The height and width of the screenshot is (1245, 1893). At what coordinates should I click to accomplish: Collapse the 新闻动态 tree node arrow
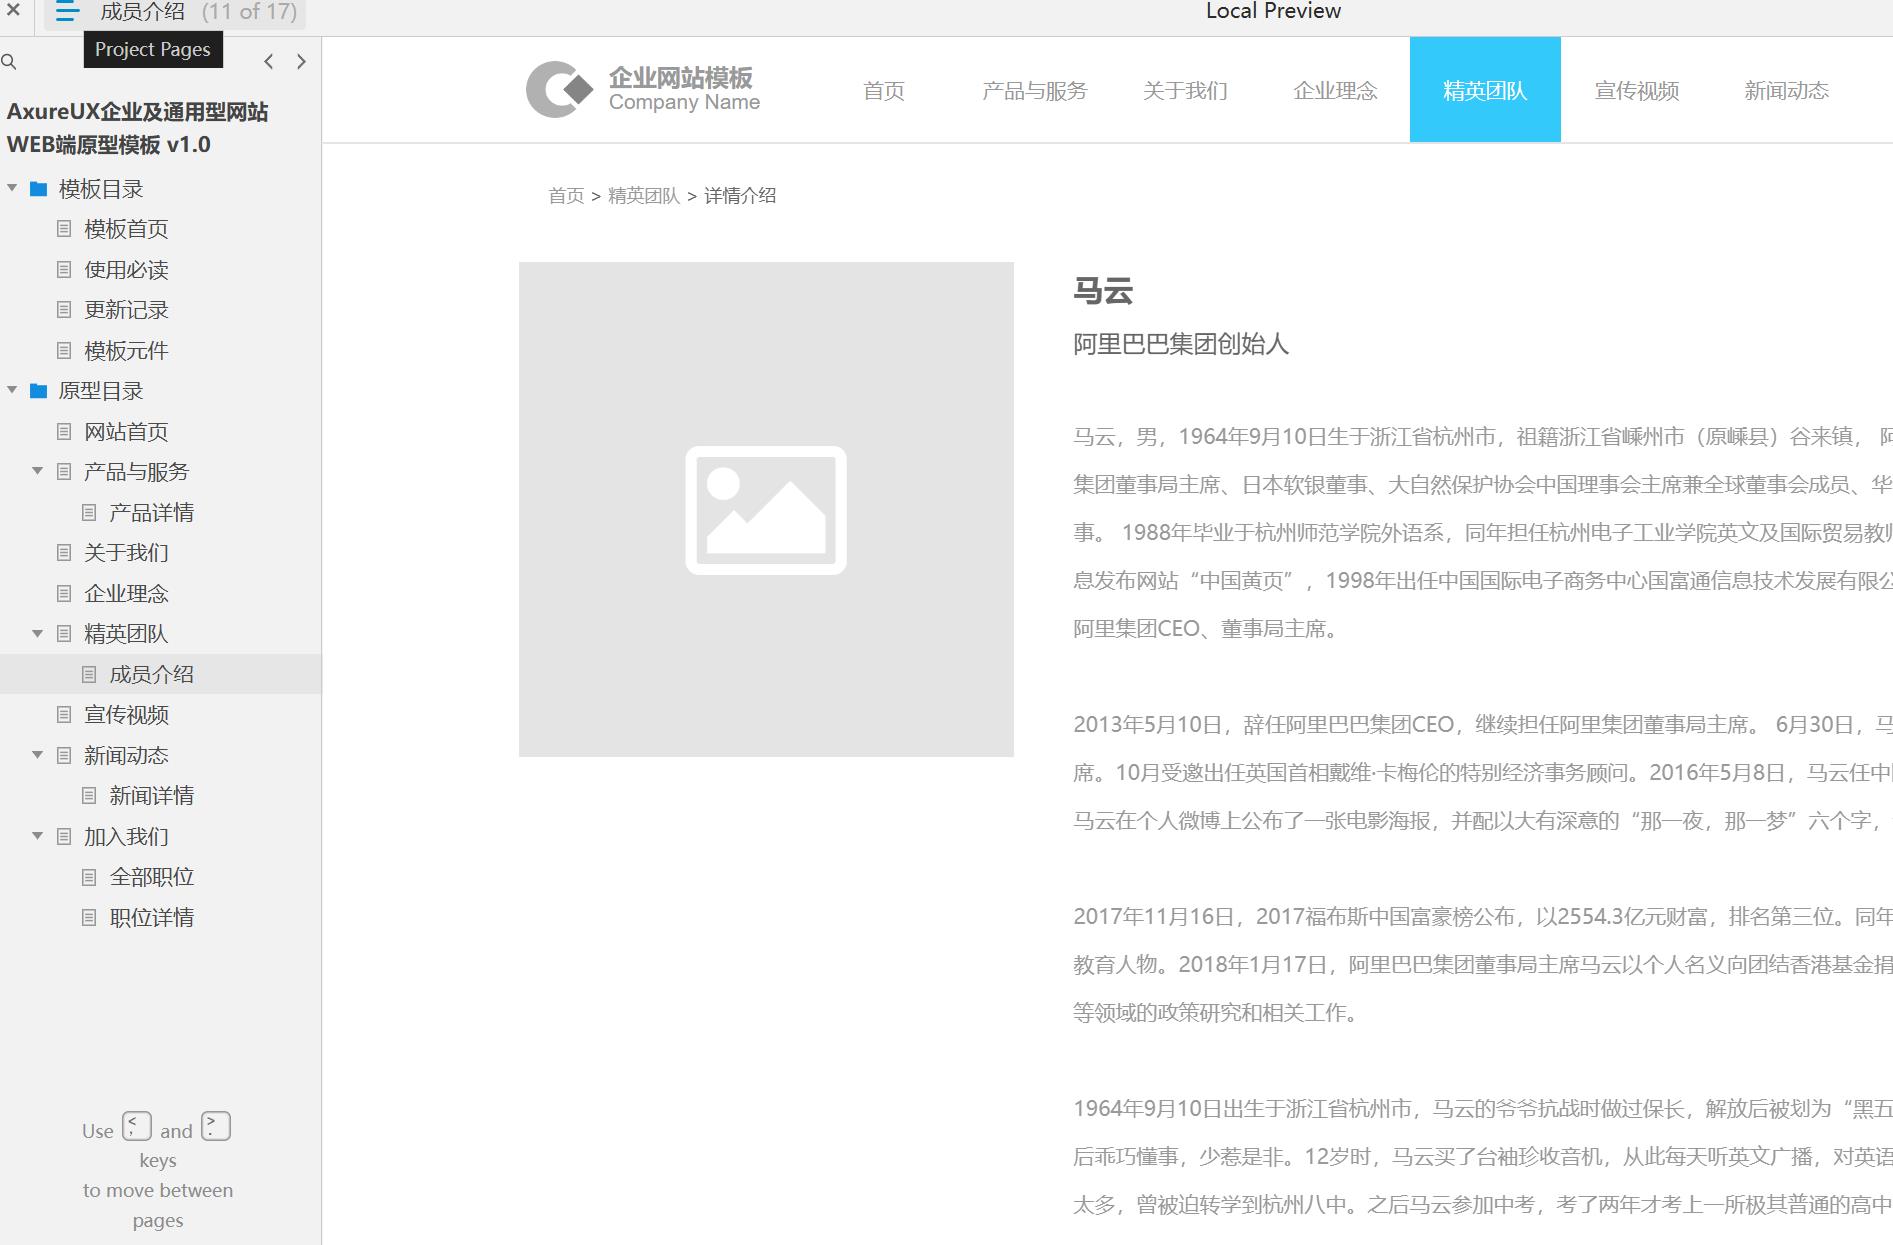[37, 755]
